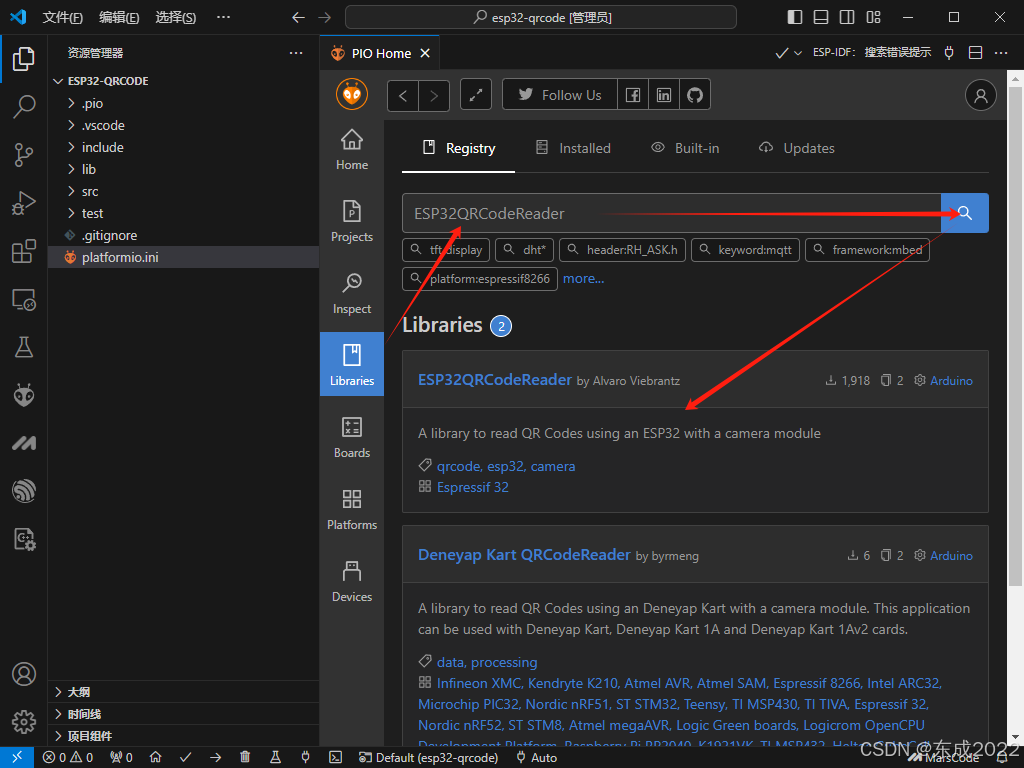Open the Extensions view
Viewport: 1024px width, 768px height.
pyautogui.click(x=24, y=251)
